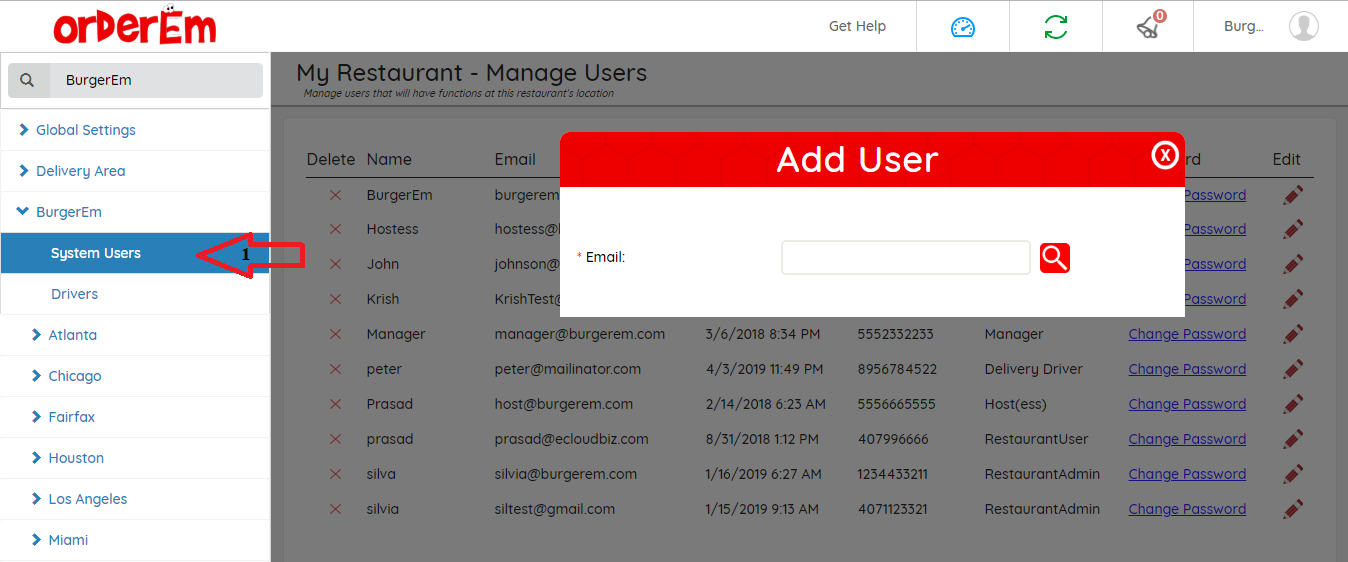Click the BurgerEm sidebar search box
This screenshot has width=1348, height=562.
point(155,80)
